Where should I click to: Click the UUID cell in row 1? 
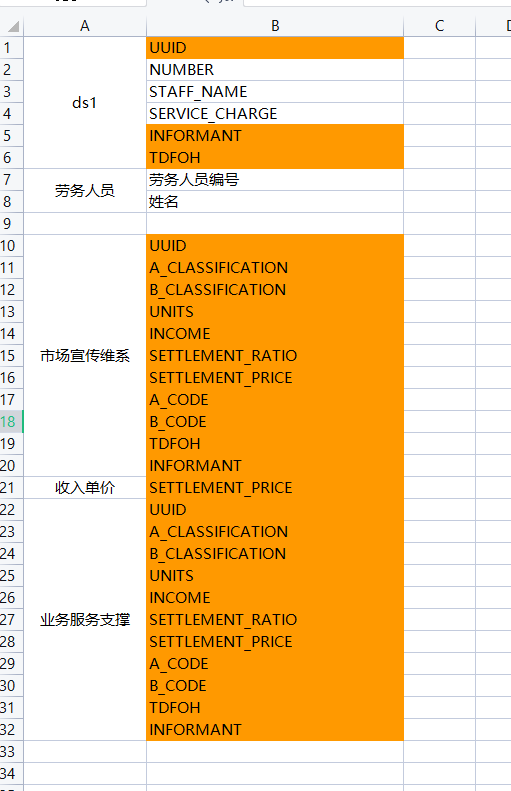click(275, 48)
